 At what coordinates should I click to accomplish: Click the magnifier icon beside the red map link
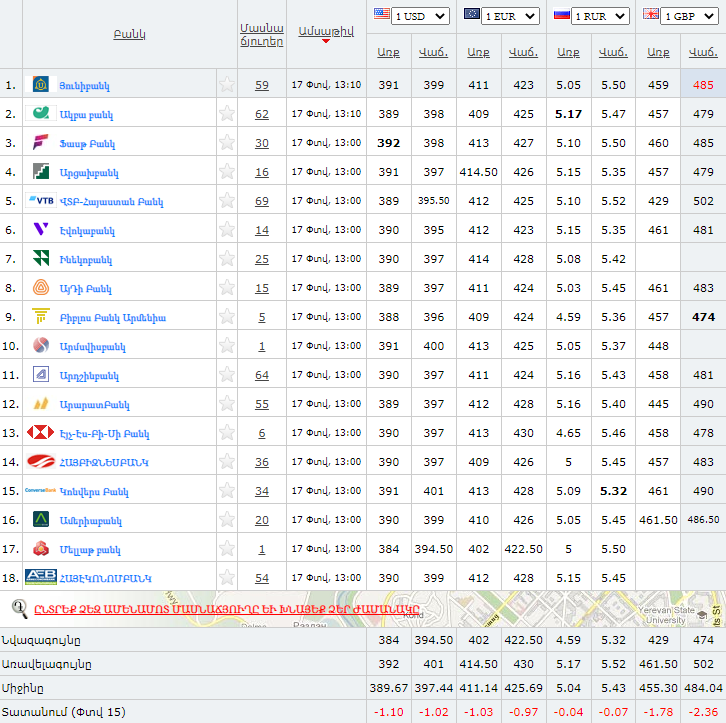click(x=19, y=609)
